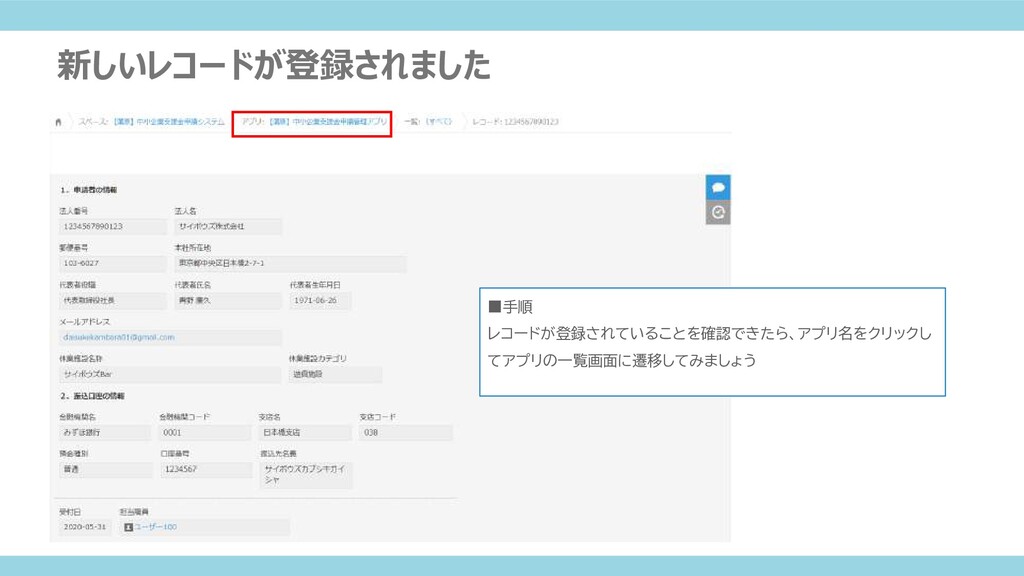Click the app name link in the breadcrumb
The height and width of the screenshot is (576, 1024).
[328, 122]
